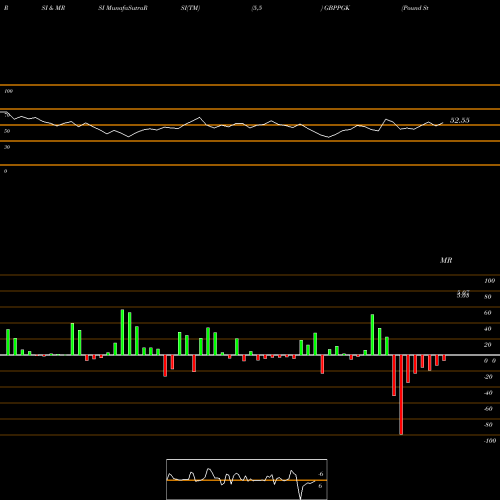500x500 pixels.
Task: Click the RSI current value 52.55
Action: [460, 120]
